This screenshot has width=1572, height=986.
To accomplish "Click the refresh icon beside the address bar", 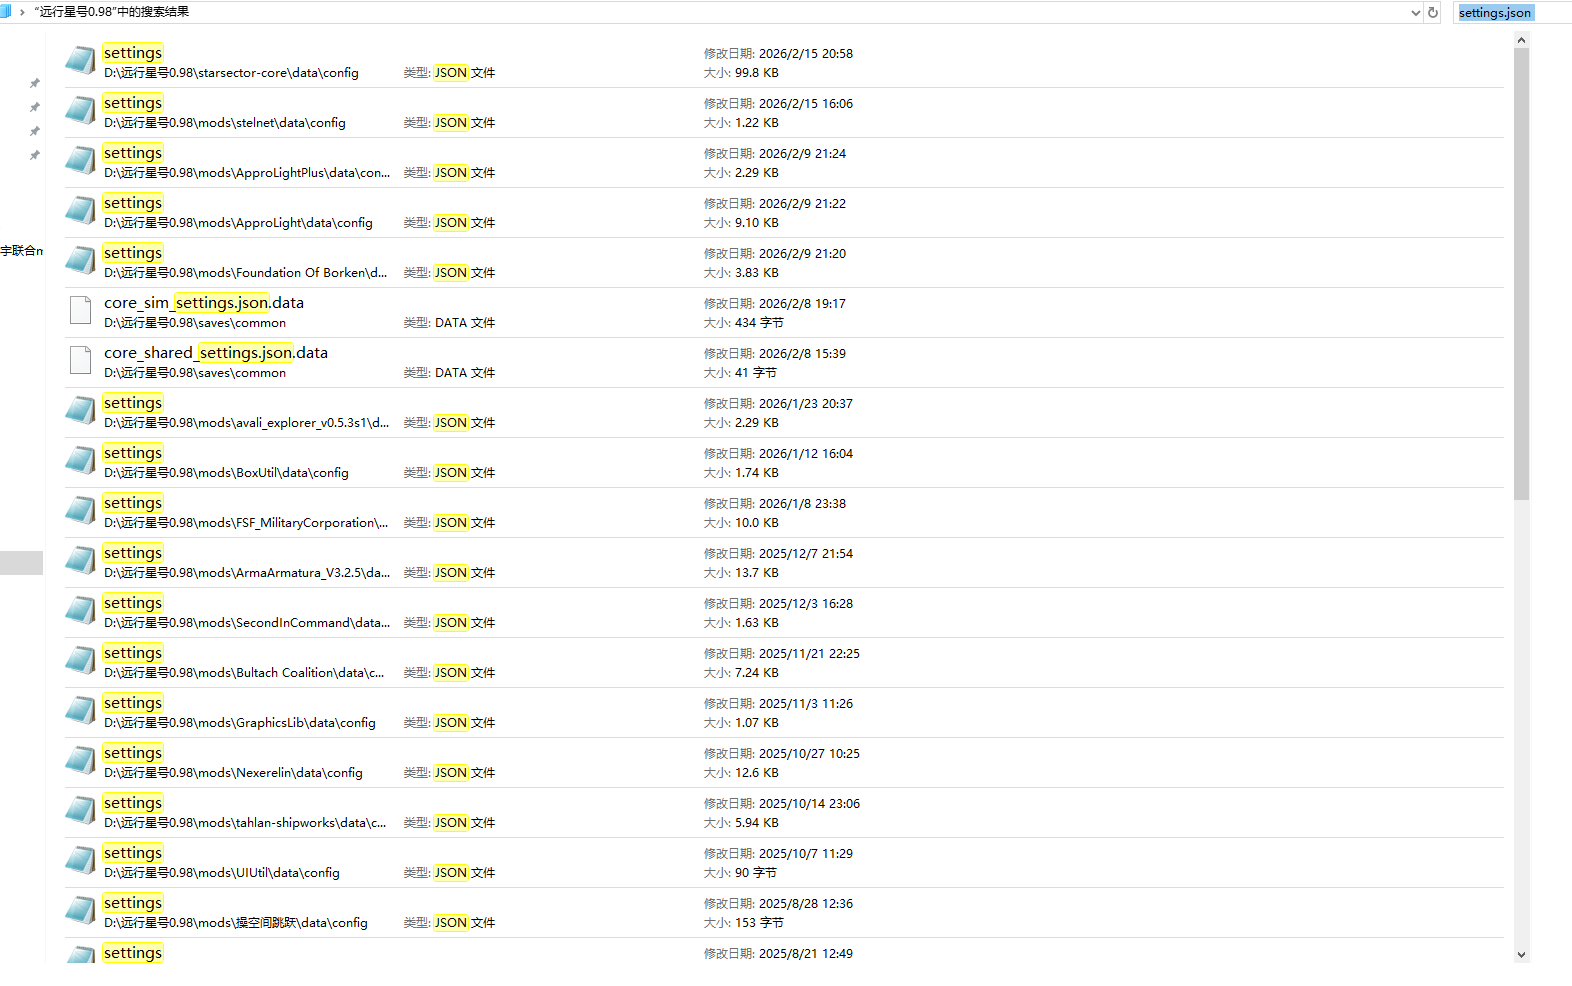I will (x=1433, y=13).
